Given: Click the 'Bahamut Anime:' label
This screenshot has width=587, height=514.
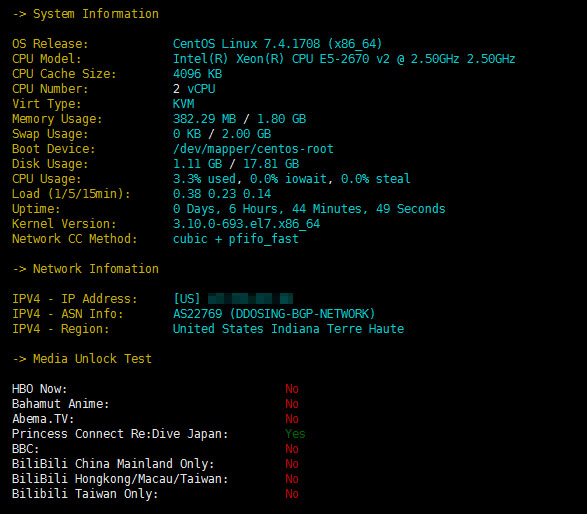Looking at the screenshot, I should (x=61, y=404).
